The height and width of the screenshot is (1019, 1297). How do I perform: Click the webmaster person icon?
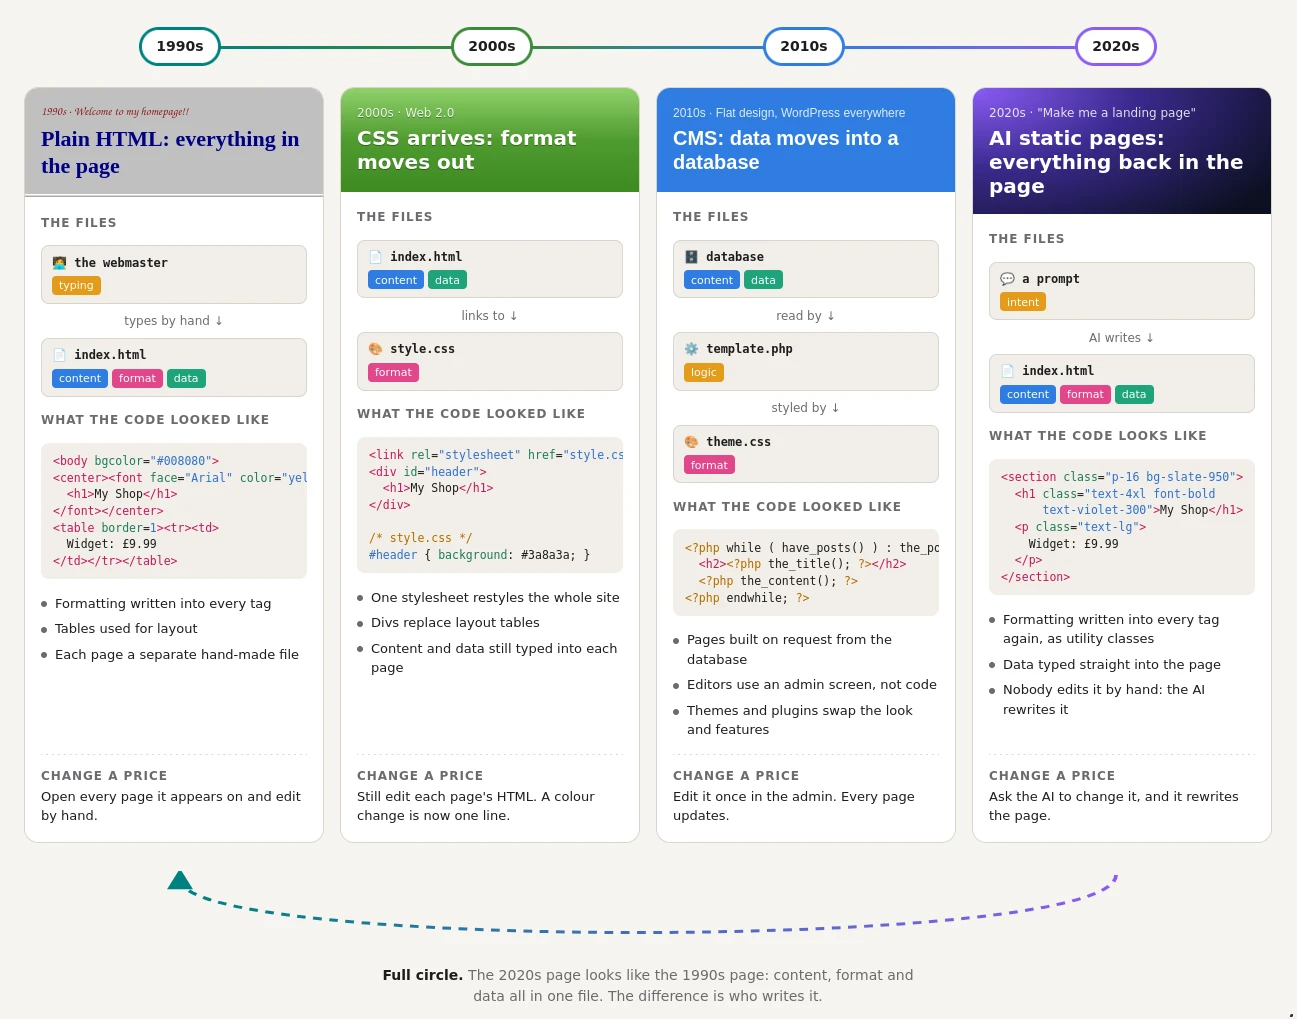pyautogui.click(x=59, y=263)
